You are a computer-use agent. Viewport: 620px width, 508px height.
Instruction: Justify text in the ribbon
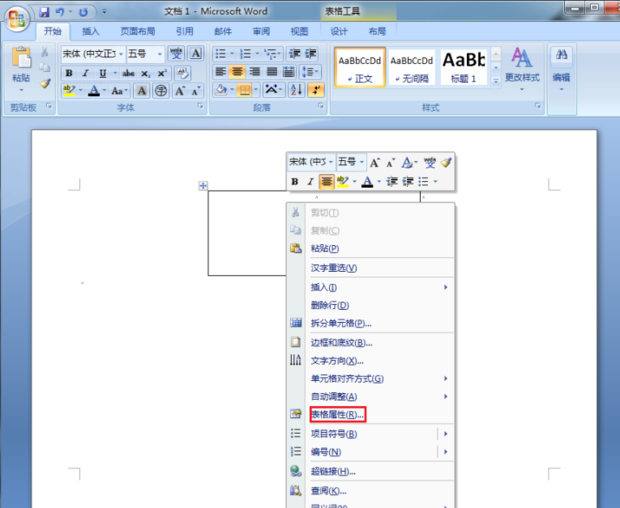point(272,72)
